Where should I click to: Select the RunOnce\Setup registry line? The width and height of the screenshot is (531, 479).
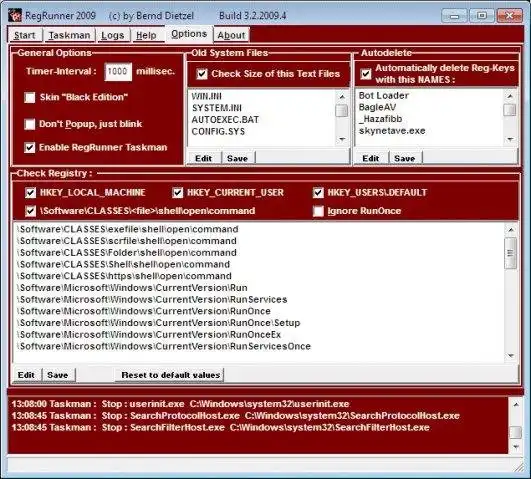pos(159,323)
